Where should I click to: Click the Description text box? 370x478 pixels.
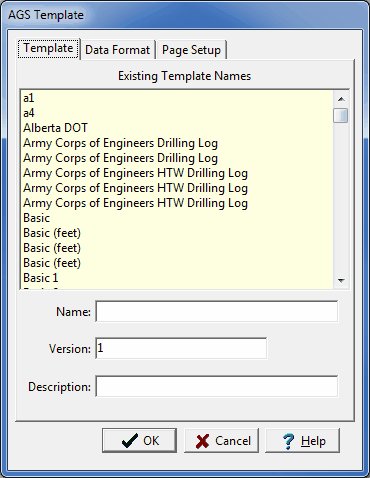pos(217,386)
